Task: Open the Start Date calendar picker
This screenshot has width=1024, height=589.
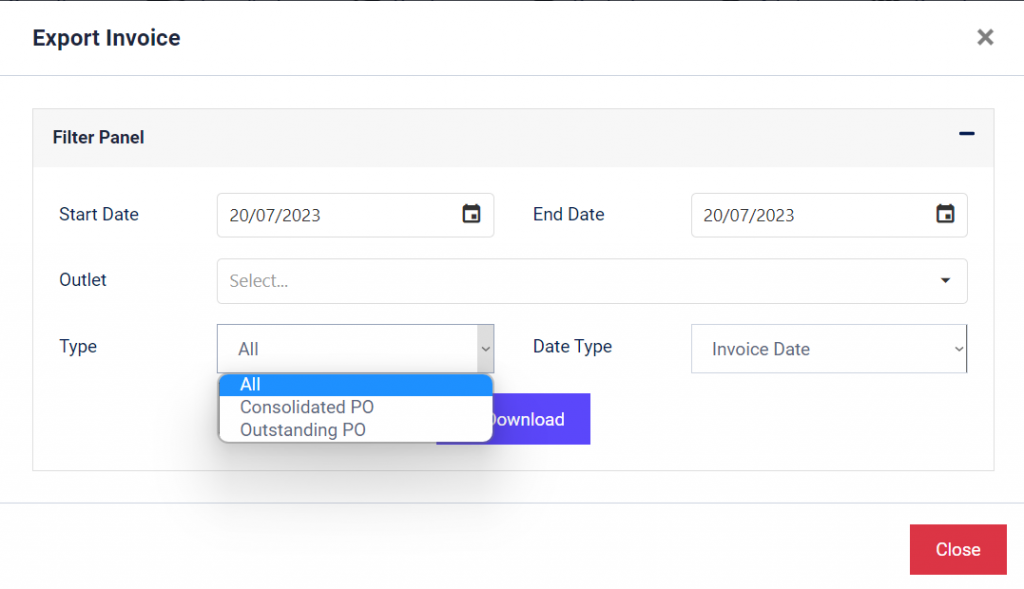Action: pos(473,214)
